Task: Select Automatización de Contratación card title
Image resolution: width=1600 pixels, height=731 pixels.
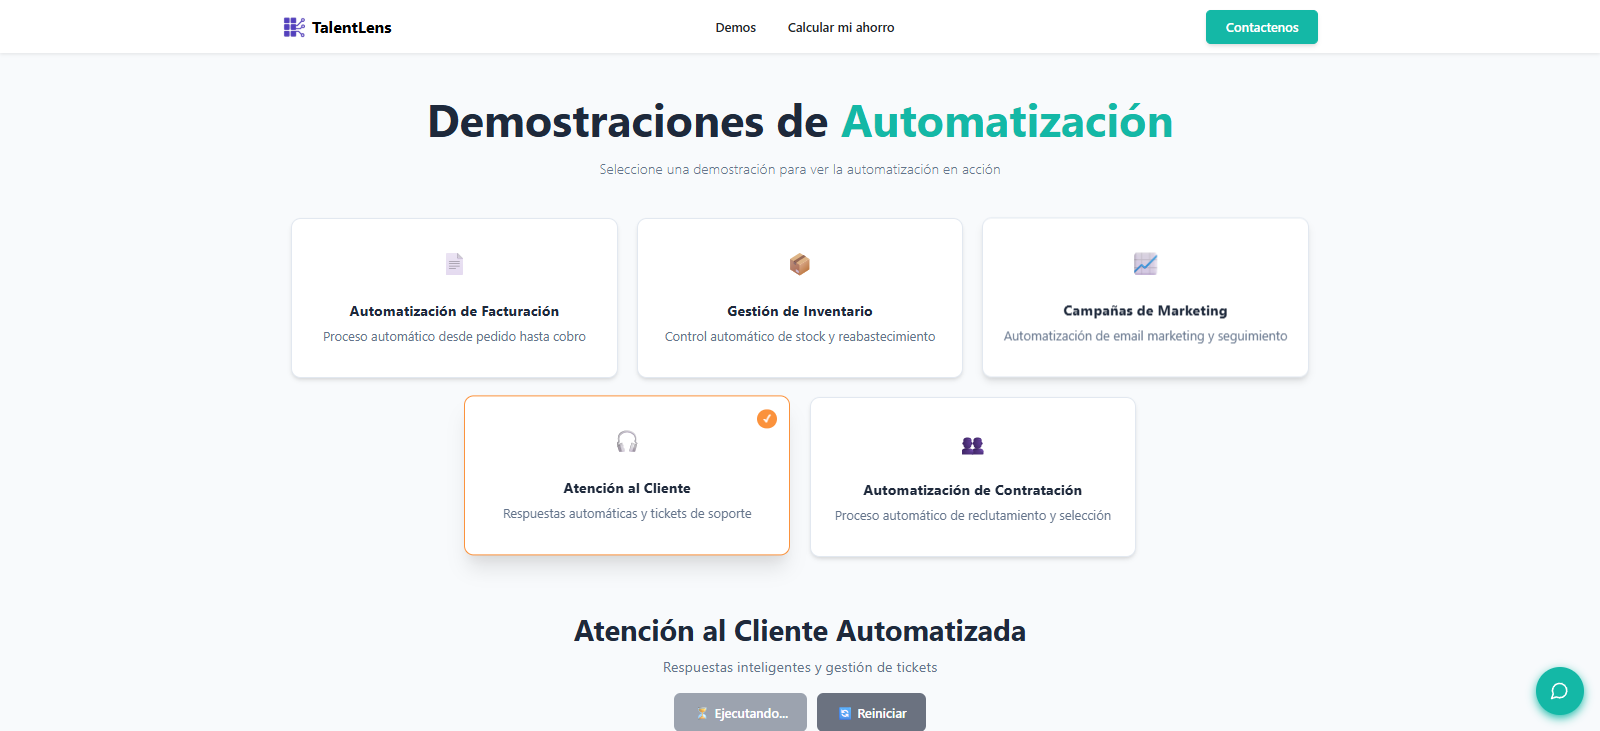Action: (973, 490)
